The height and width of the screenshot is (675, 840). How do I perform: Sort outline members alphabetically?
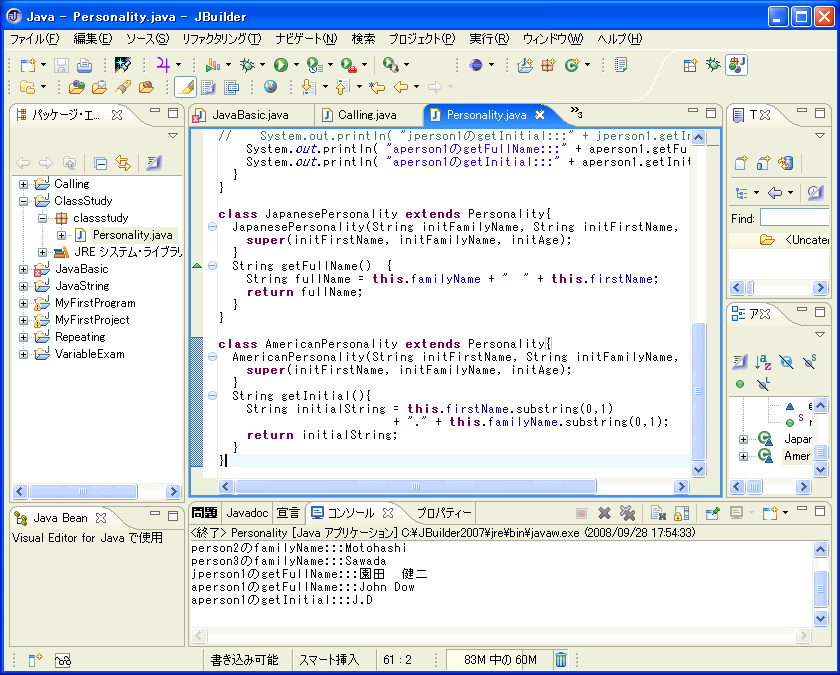[763, 361]
